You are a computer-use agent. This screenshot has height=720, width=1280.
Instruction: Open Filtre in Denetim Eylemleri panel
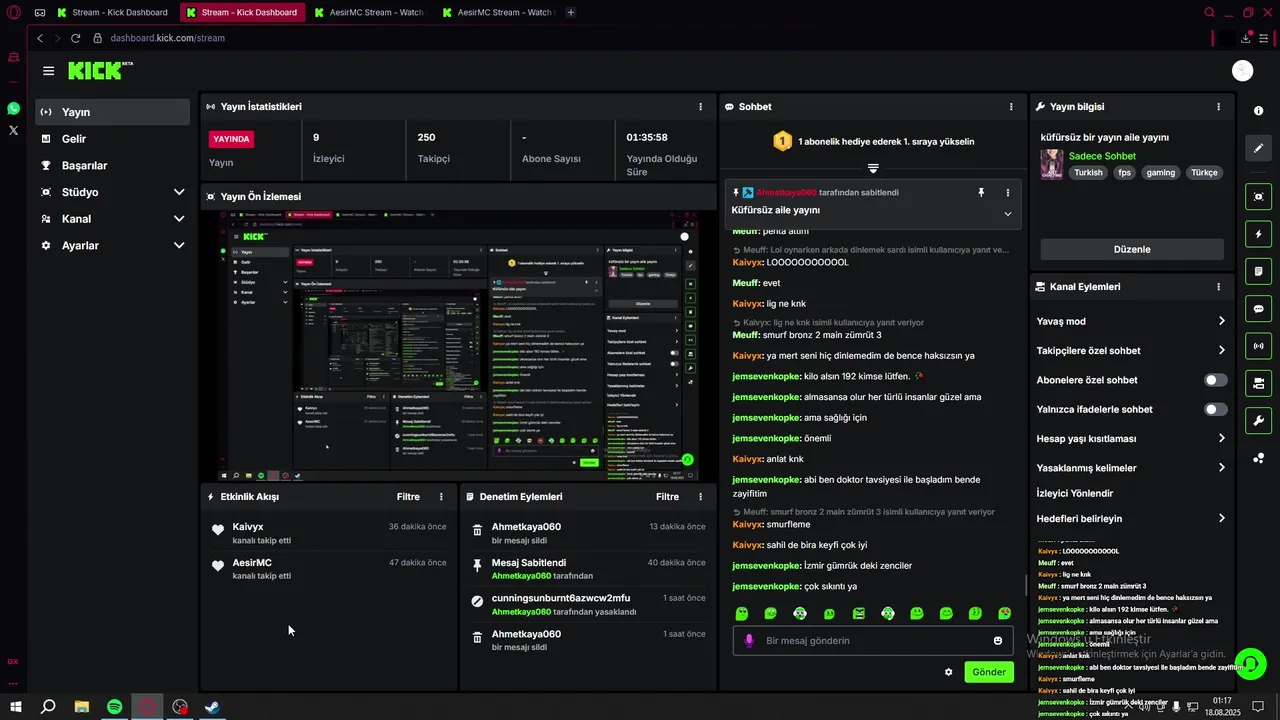[667, 496]
